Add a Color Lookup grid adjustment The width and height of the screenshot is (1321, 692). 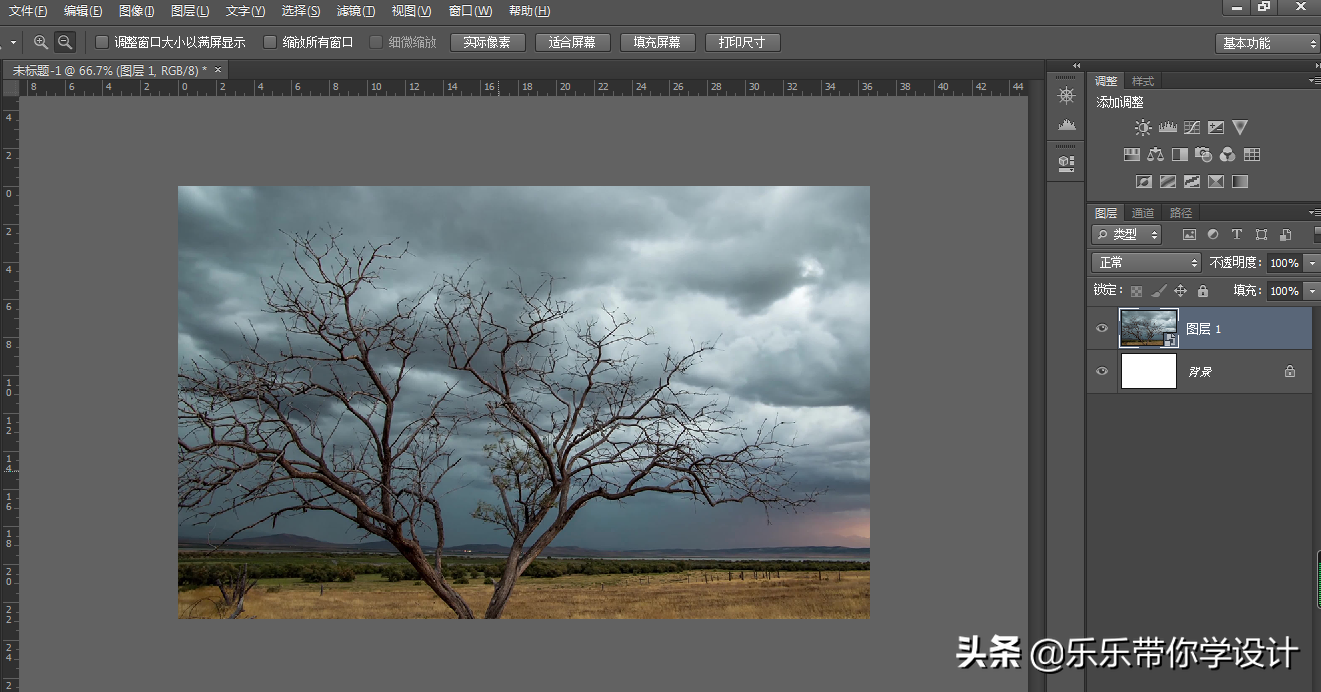[x=1252, y=155]
